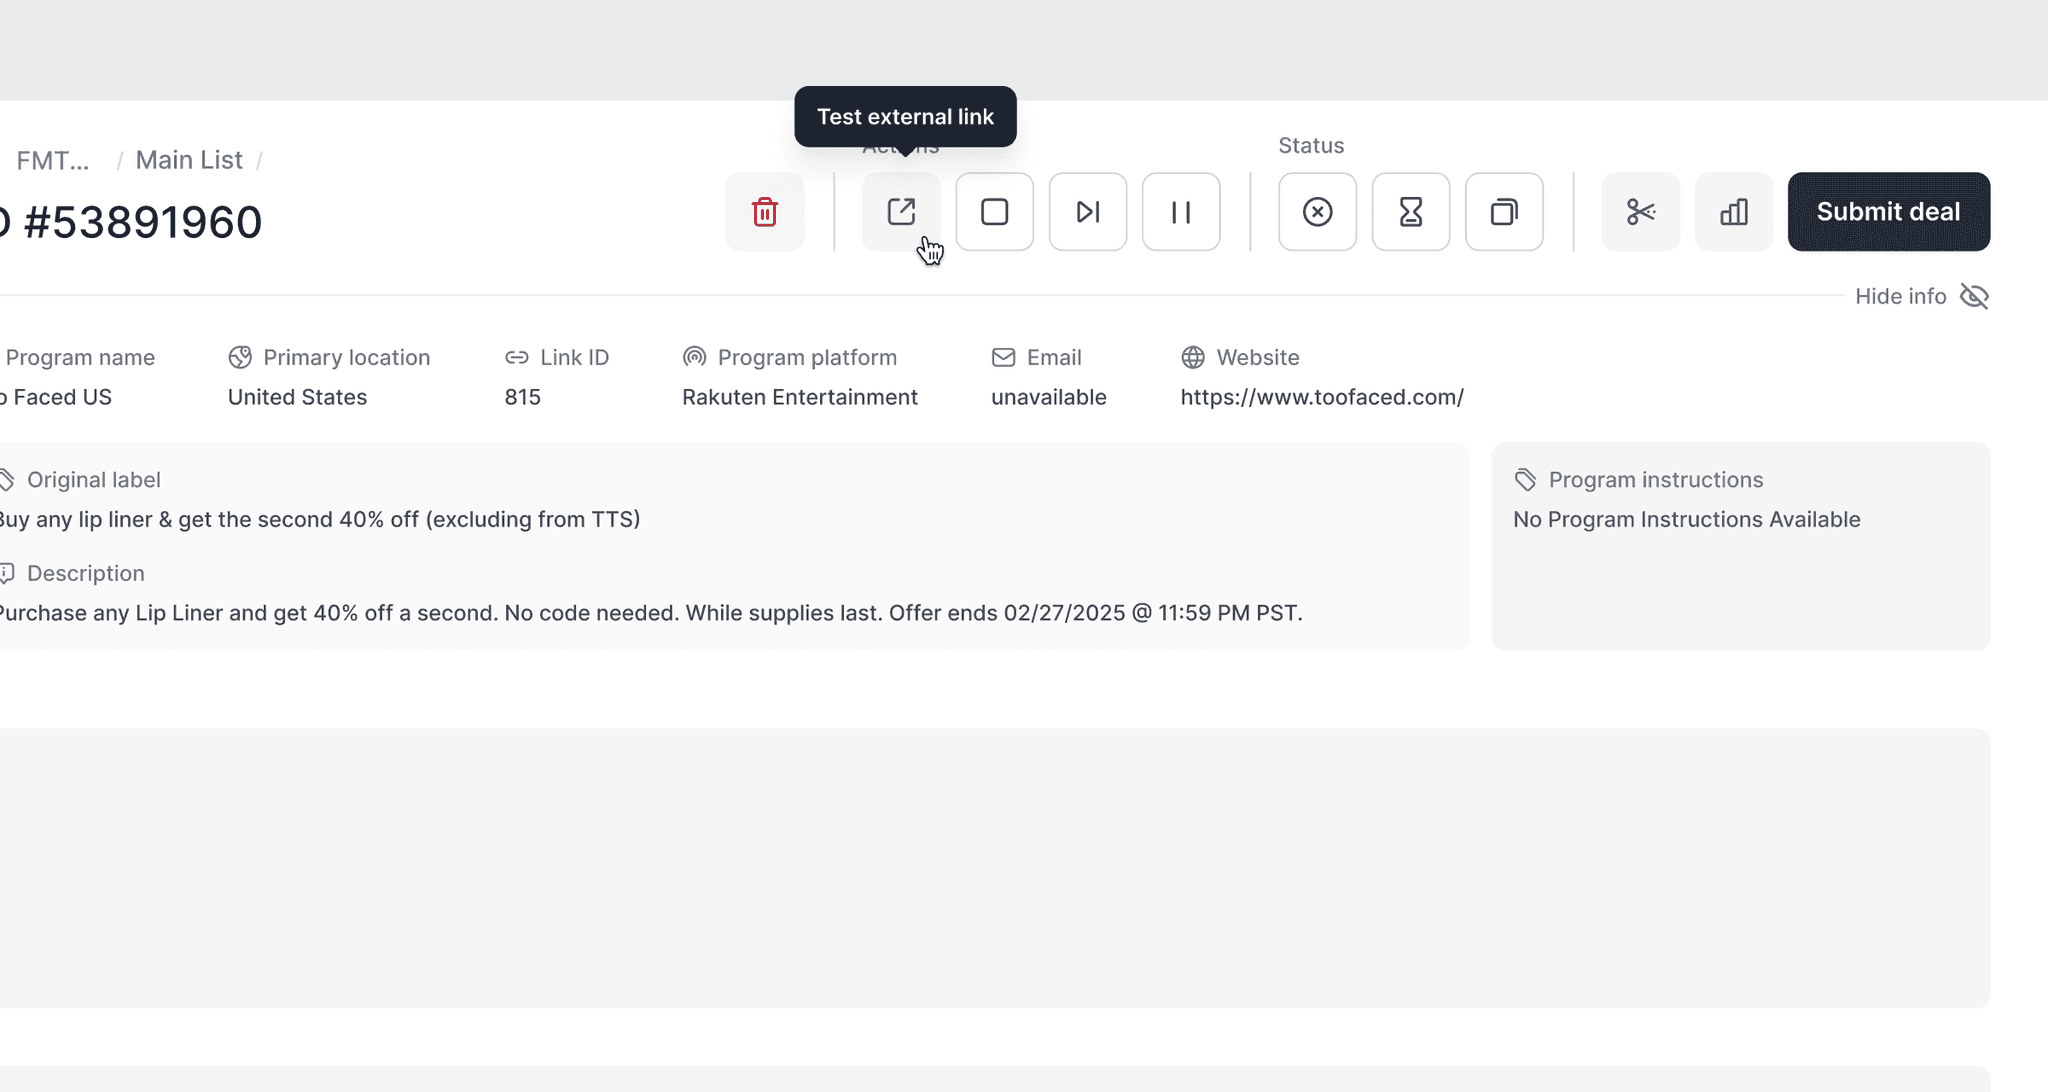Click the Submit deal button
This screenshot has height=1092, width=2048.
click(x=1889, y=212)
